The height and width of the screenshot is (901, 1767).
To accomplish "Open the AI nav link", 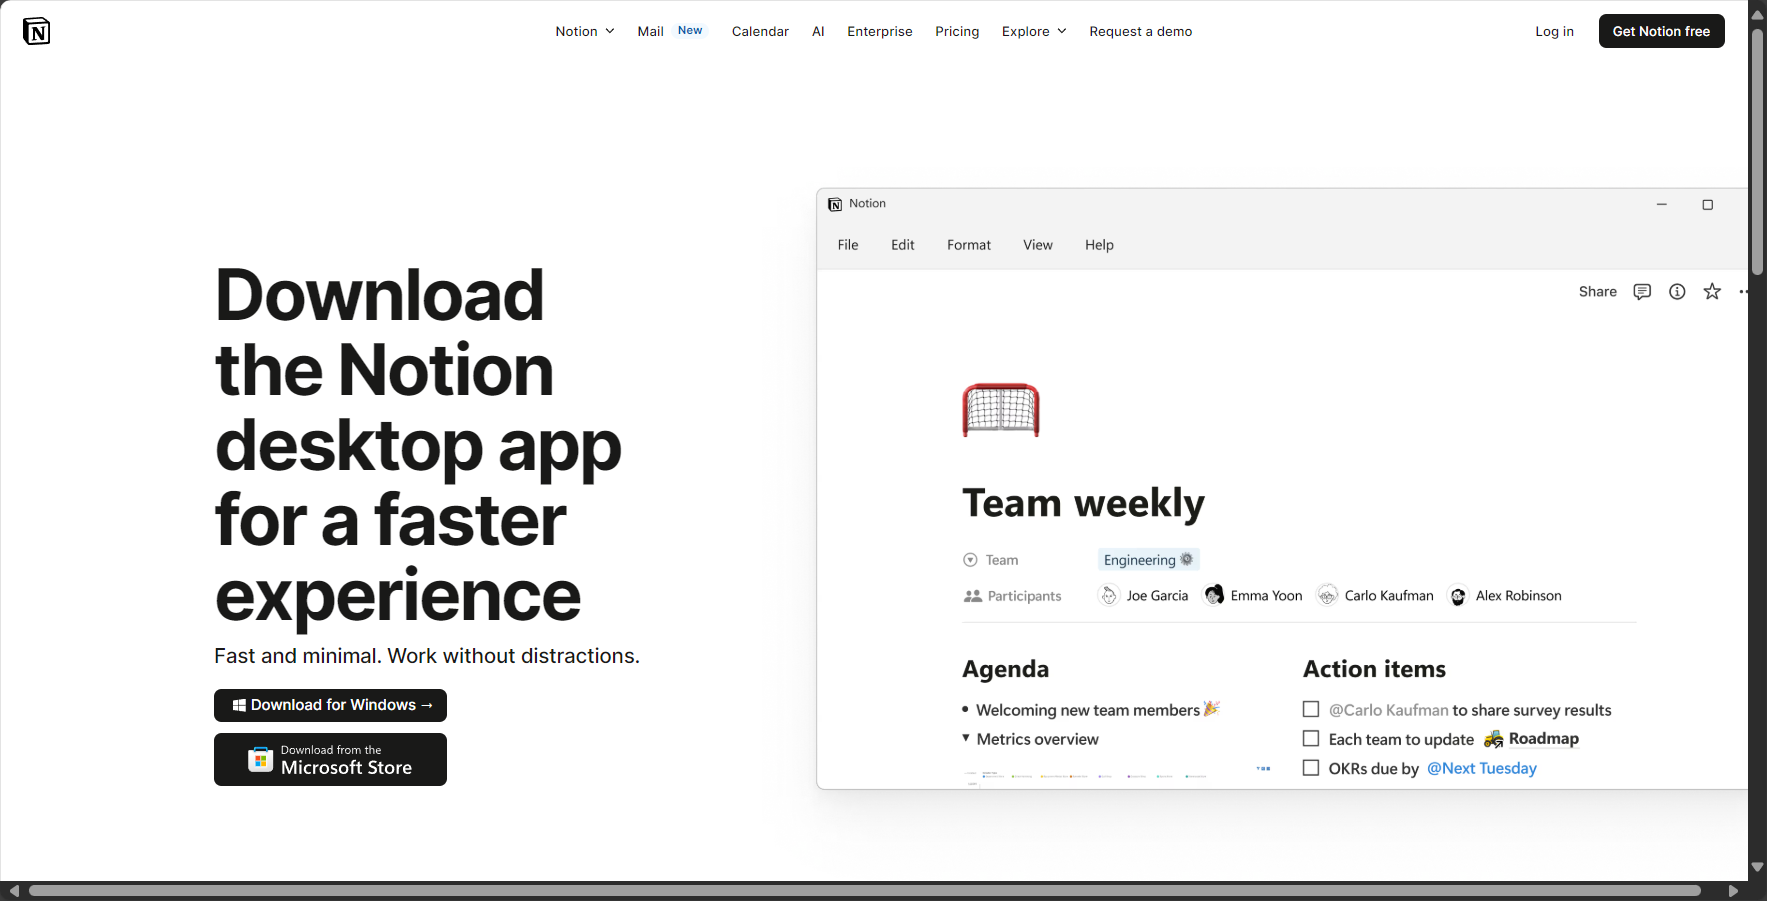I will pos(818,31).
